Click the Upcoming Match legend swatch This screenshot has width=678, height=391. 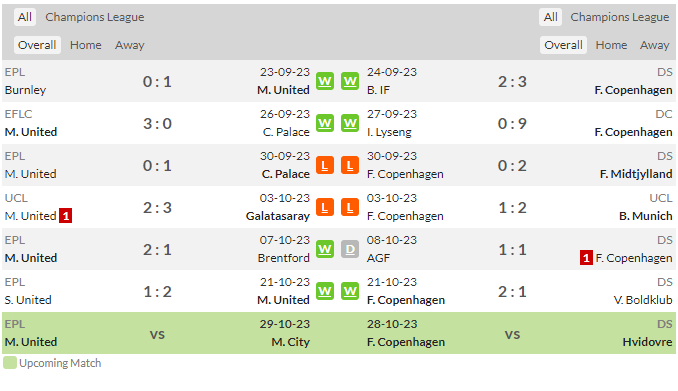pyautogui.click(x=10, y=362)
